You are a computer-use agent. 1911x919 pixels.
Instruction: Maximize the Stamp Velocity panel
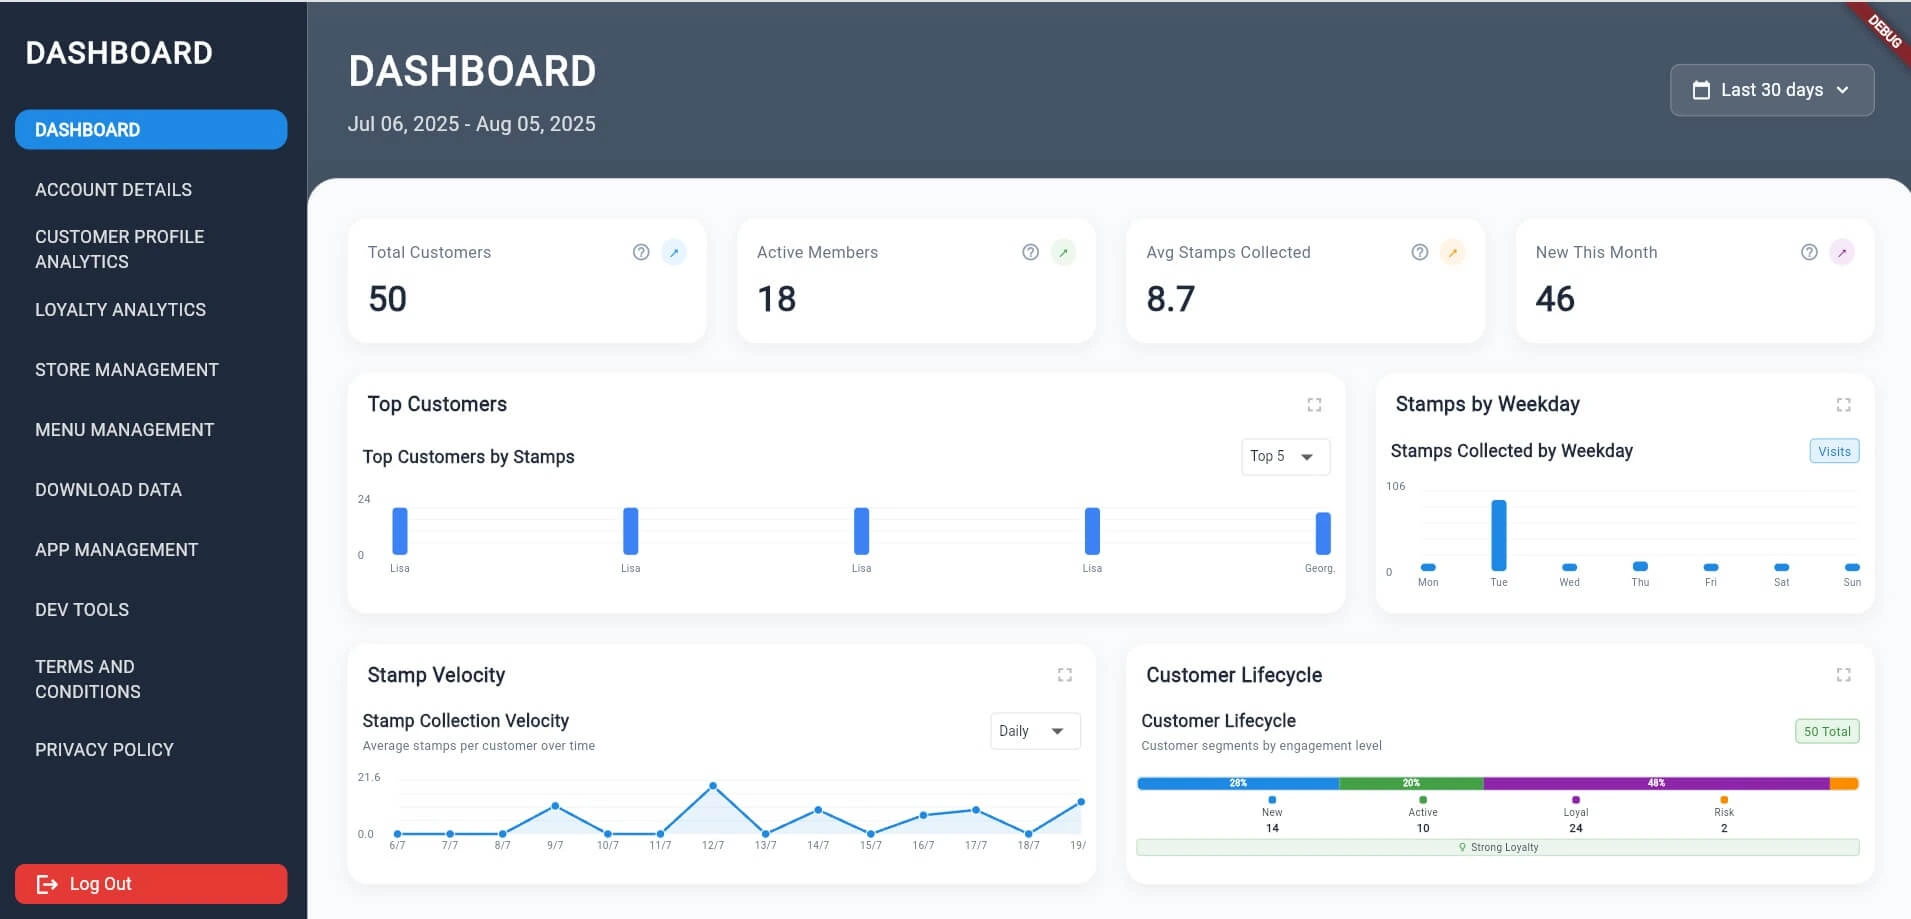1064,675
